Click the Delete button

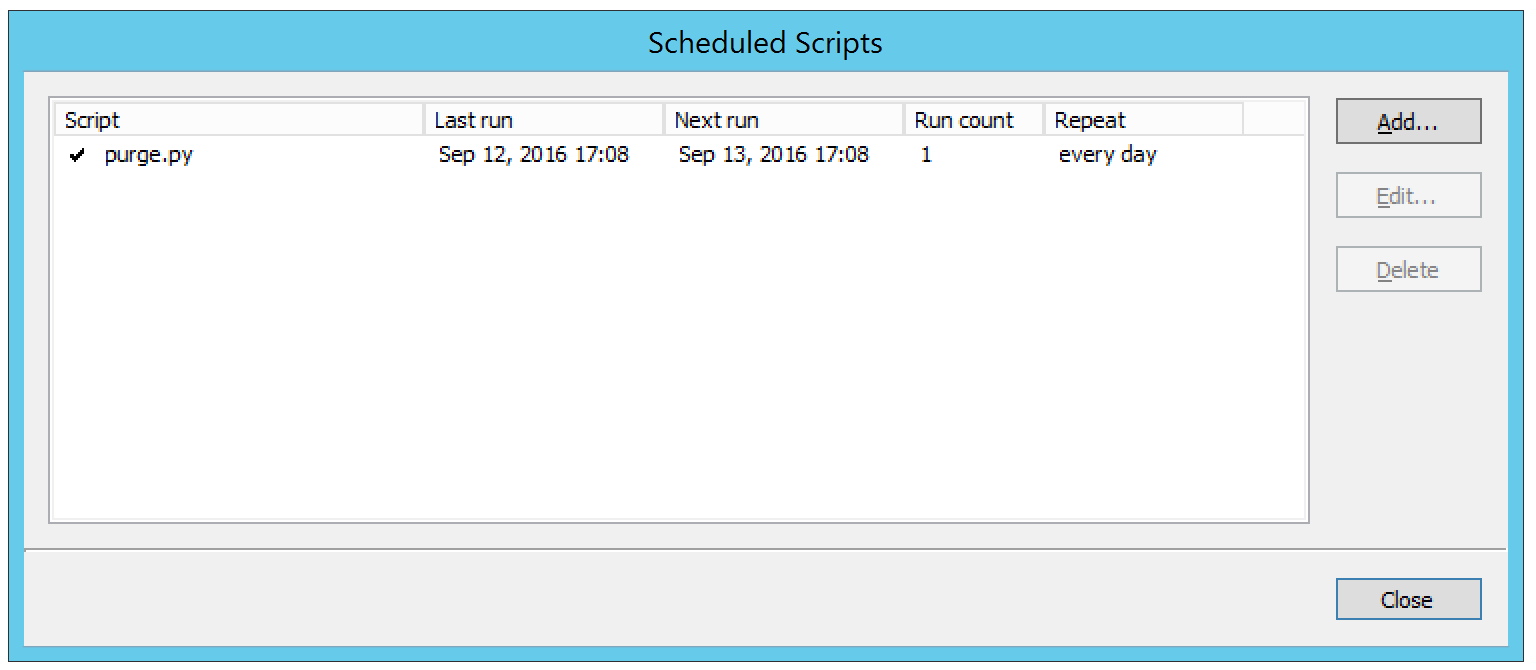(1408, 270)
